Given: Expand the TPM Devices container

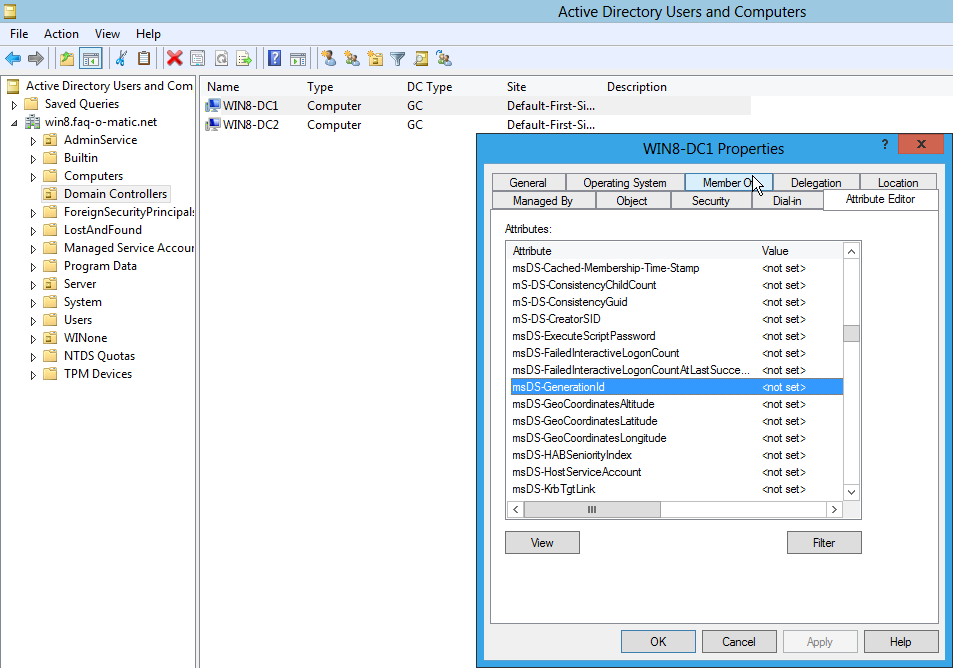Looking at the screenshot, I should pyautogui.click(x=33, y=375).
